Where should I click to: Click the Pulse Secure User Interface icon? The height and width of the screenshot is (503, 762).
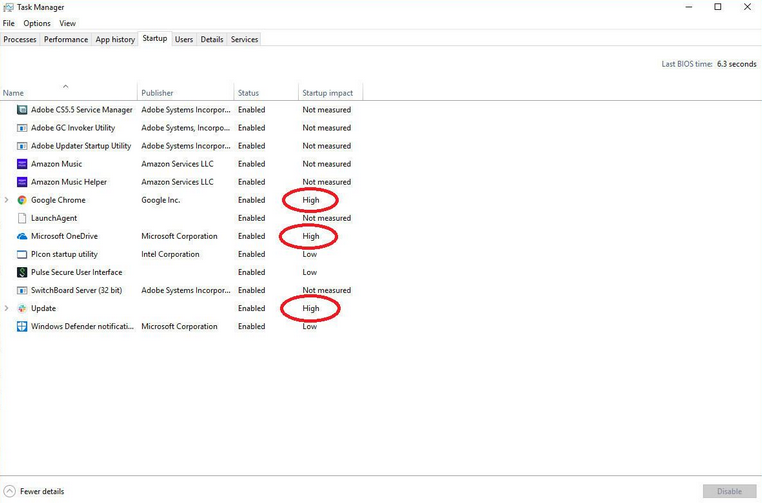point(22,272)
